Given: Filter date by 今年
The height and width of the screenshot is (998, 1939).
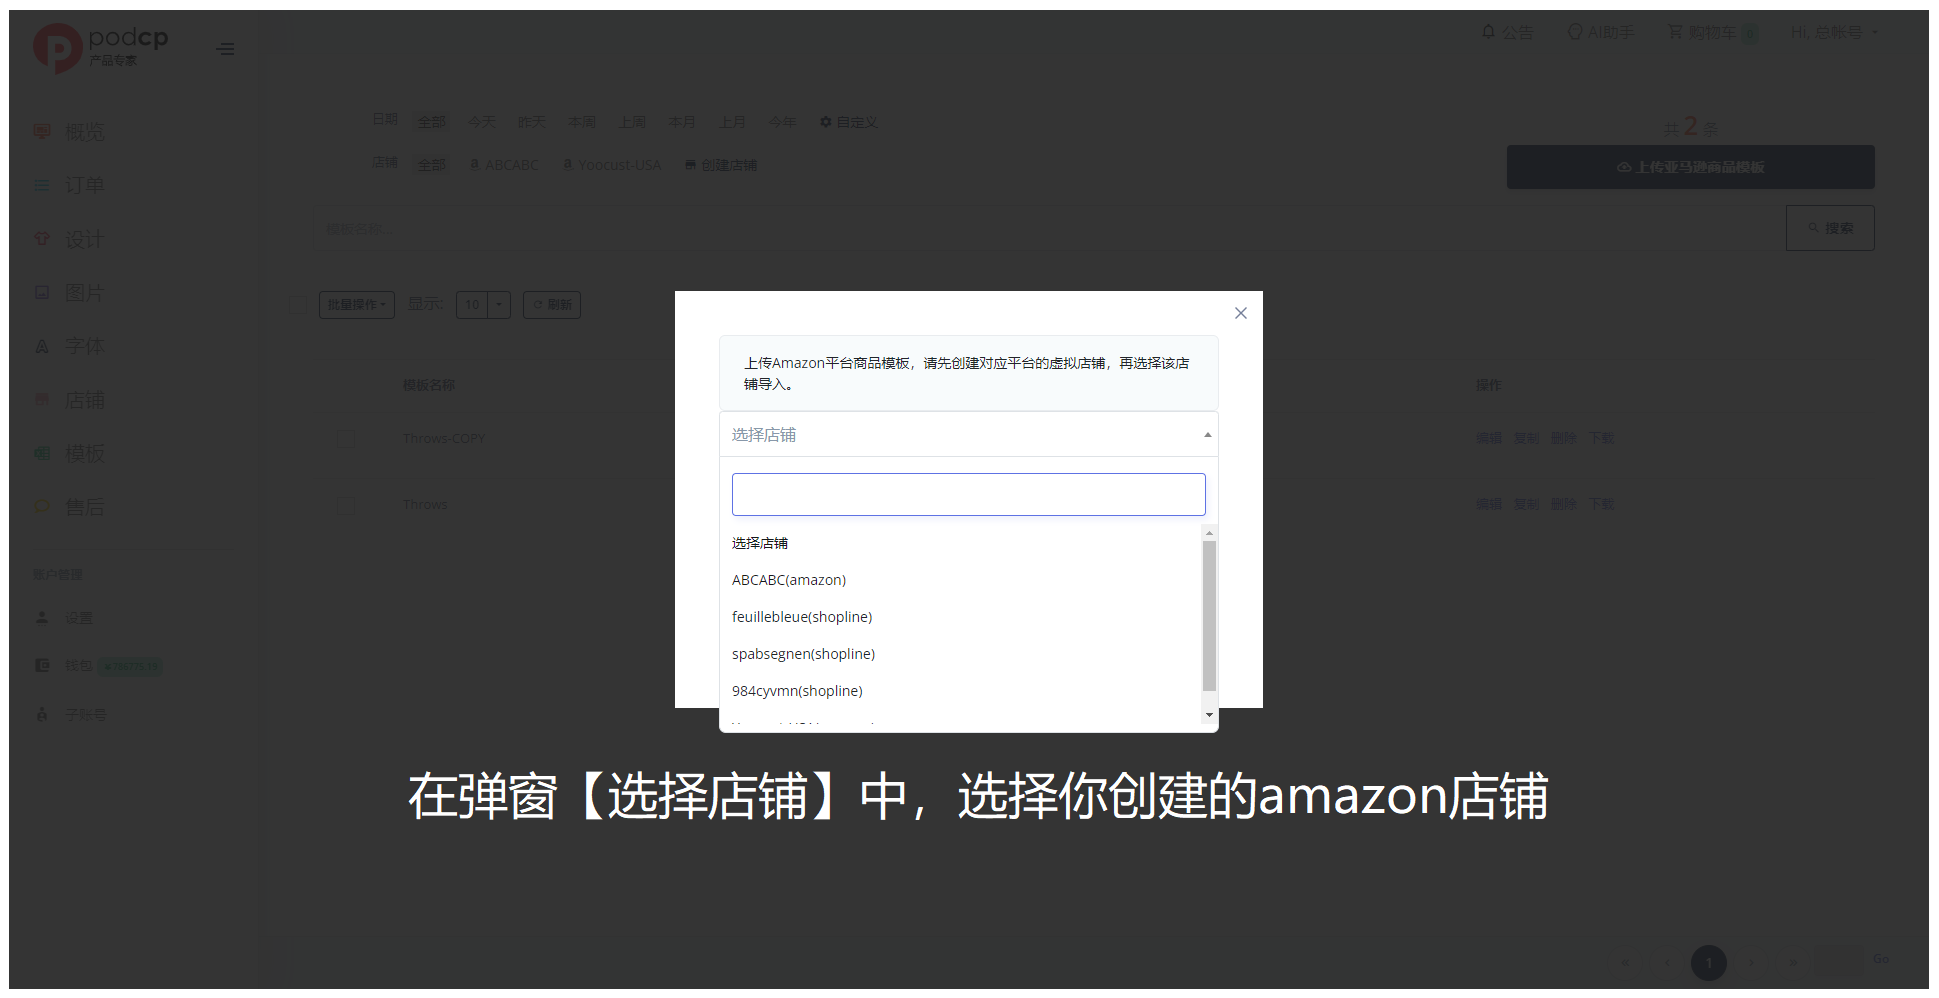Looking at the screenshot, I should (x=783, y=122).
